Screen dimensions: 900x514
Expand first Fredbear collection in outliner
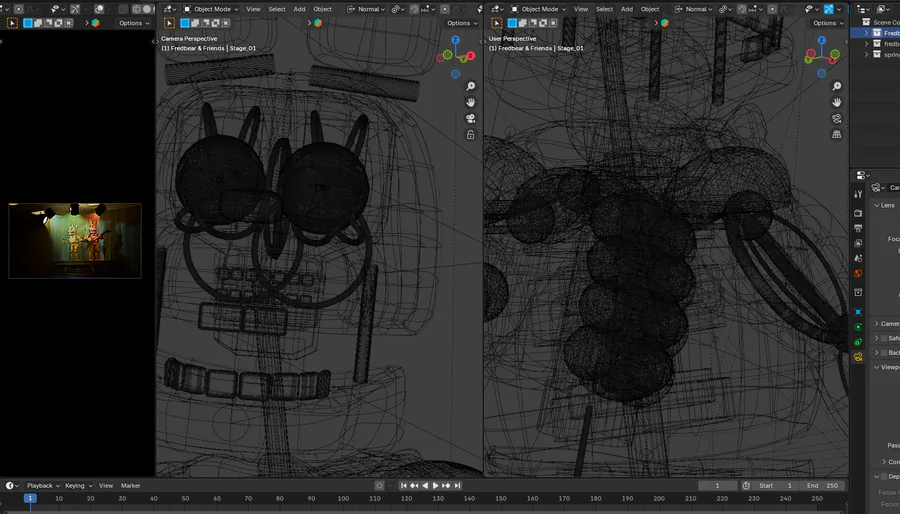pos(866,33)
